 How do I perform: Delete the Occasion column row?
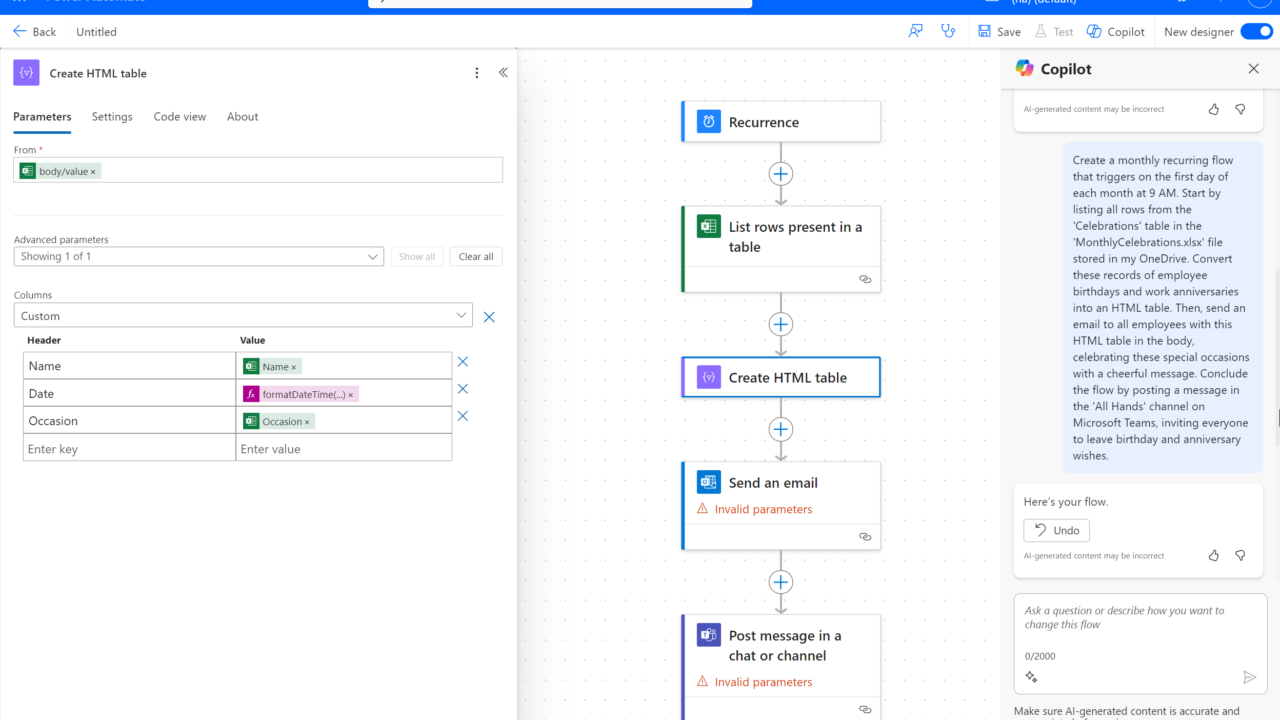click(x=463, y=416)
